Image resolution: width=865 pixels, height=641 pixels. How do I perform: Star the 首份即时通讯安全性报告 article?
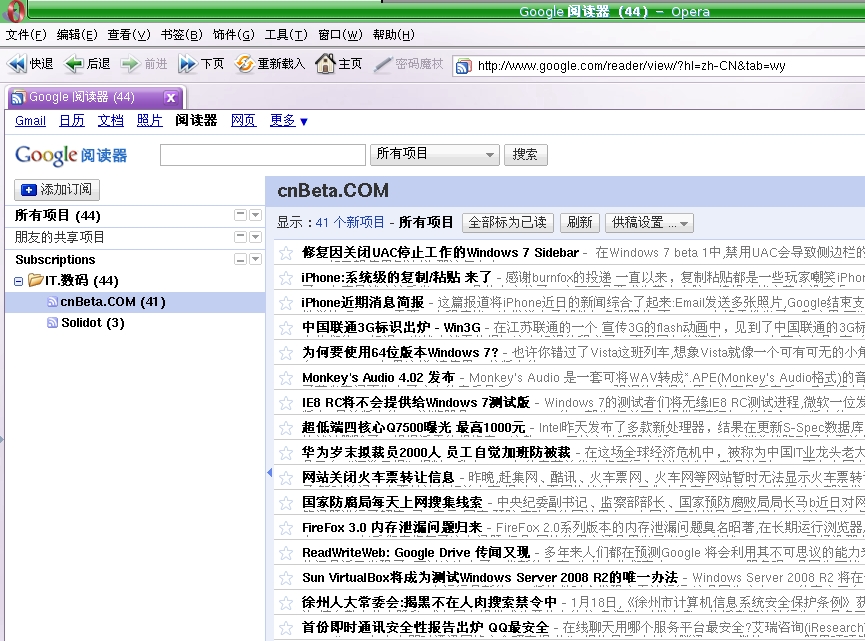coord(286,628)
